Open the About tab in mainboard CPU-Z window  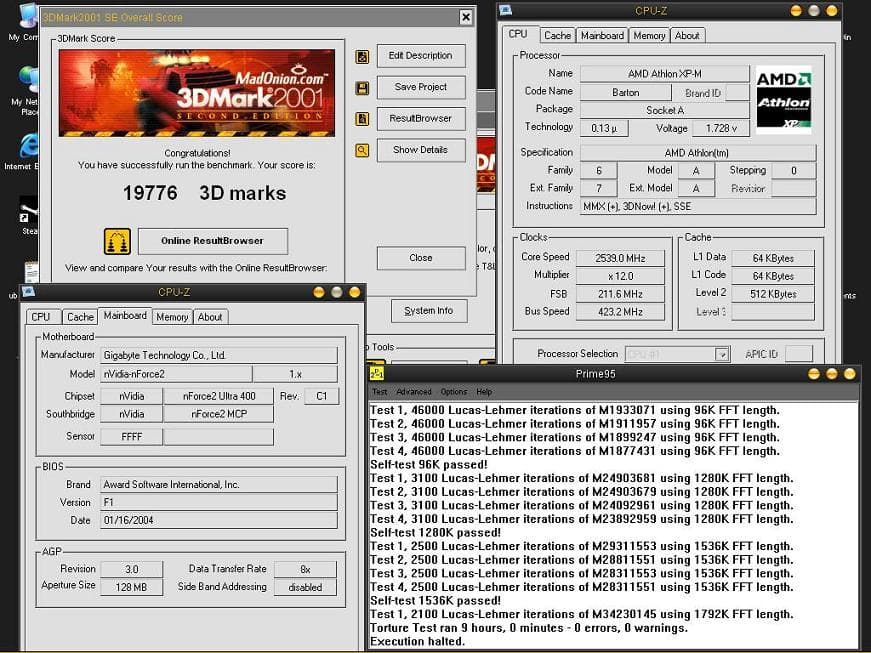click(210, 317)
